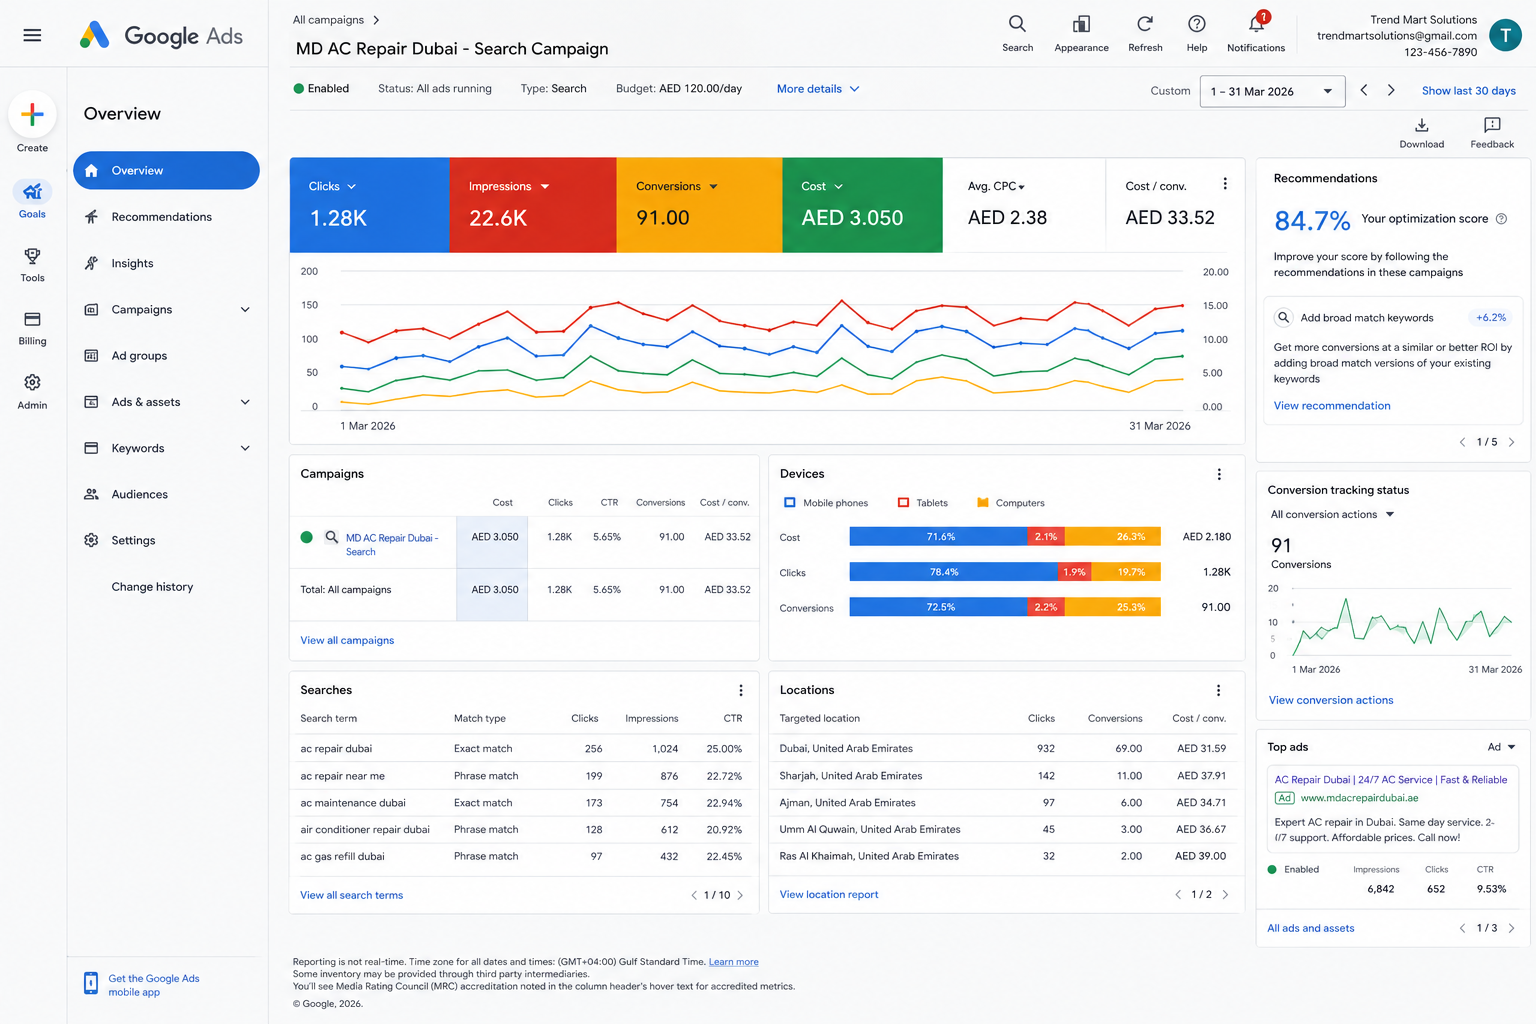Viewport: 1536px width, 1024px height.
Task: Click optimization score help icon
Action: tap(1501, 219)
